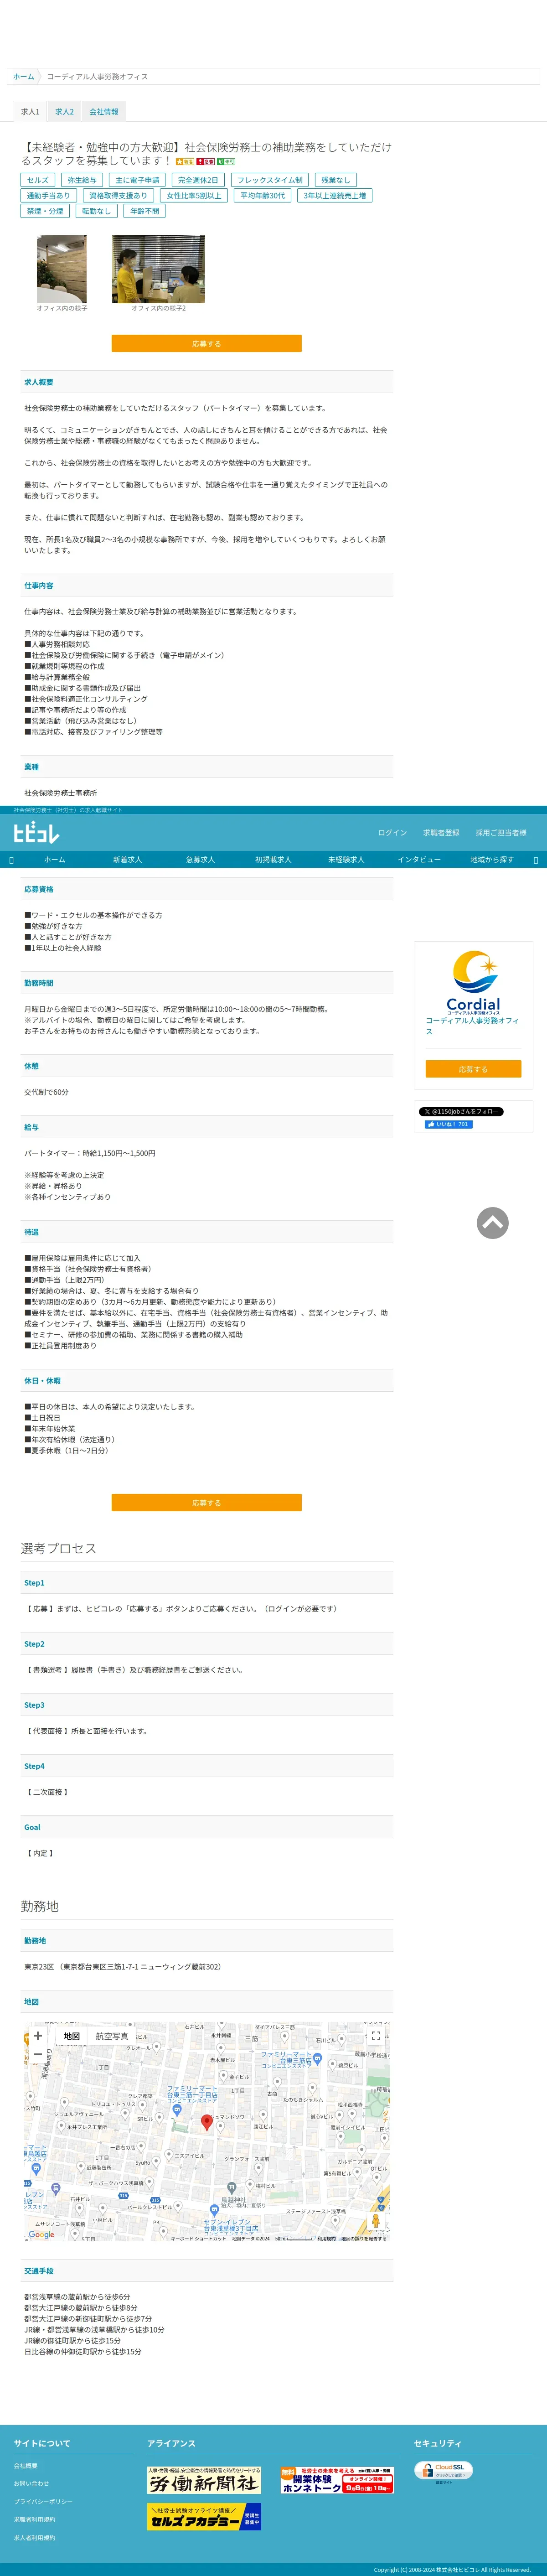Zoom in on the map
The height and width of the screenshot is (2576, 547).
click(38, 2035)
